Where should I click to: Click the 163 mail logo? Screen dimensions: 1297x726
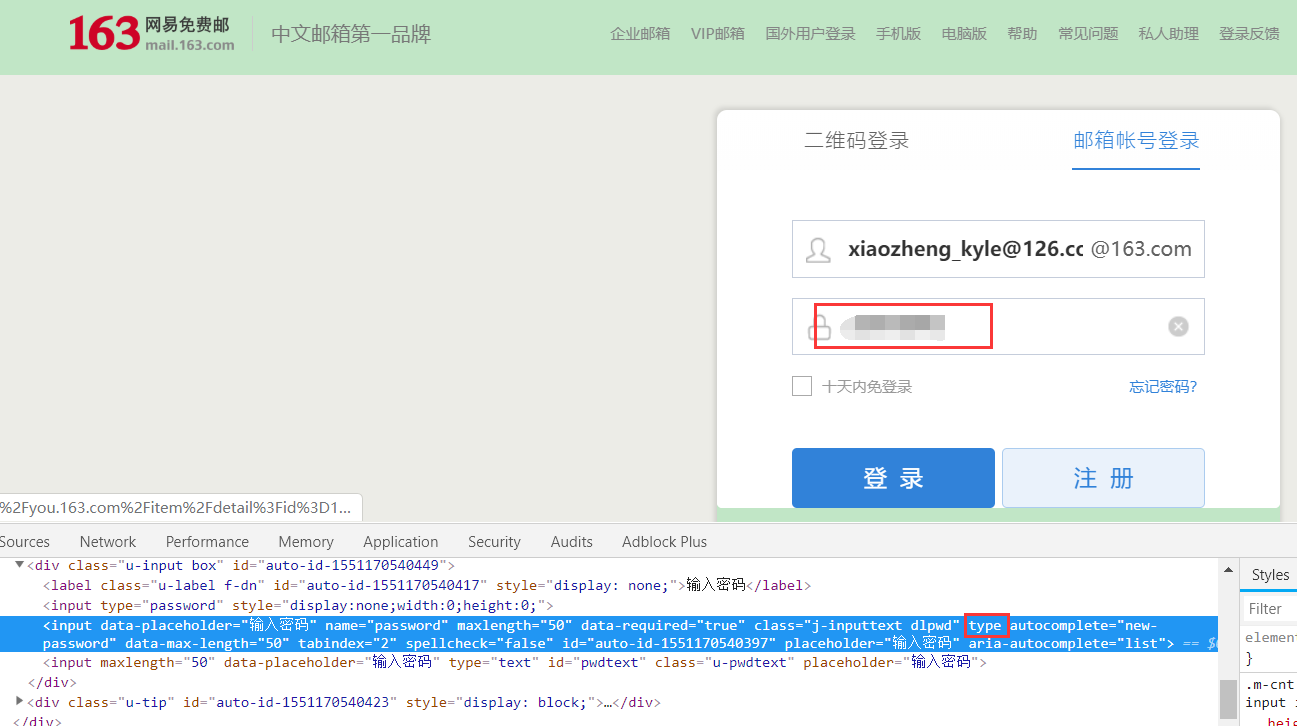click(x=151, y=34)
